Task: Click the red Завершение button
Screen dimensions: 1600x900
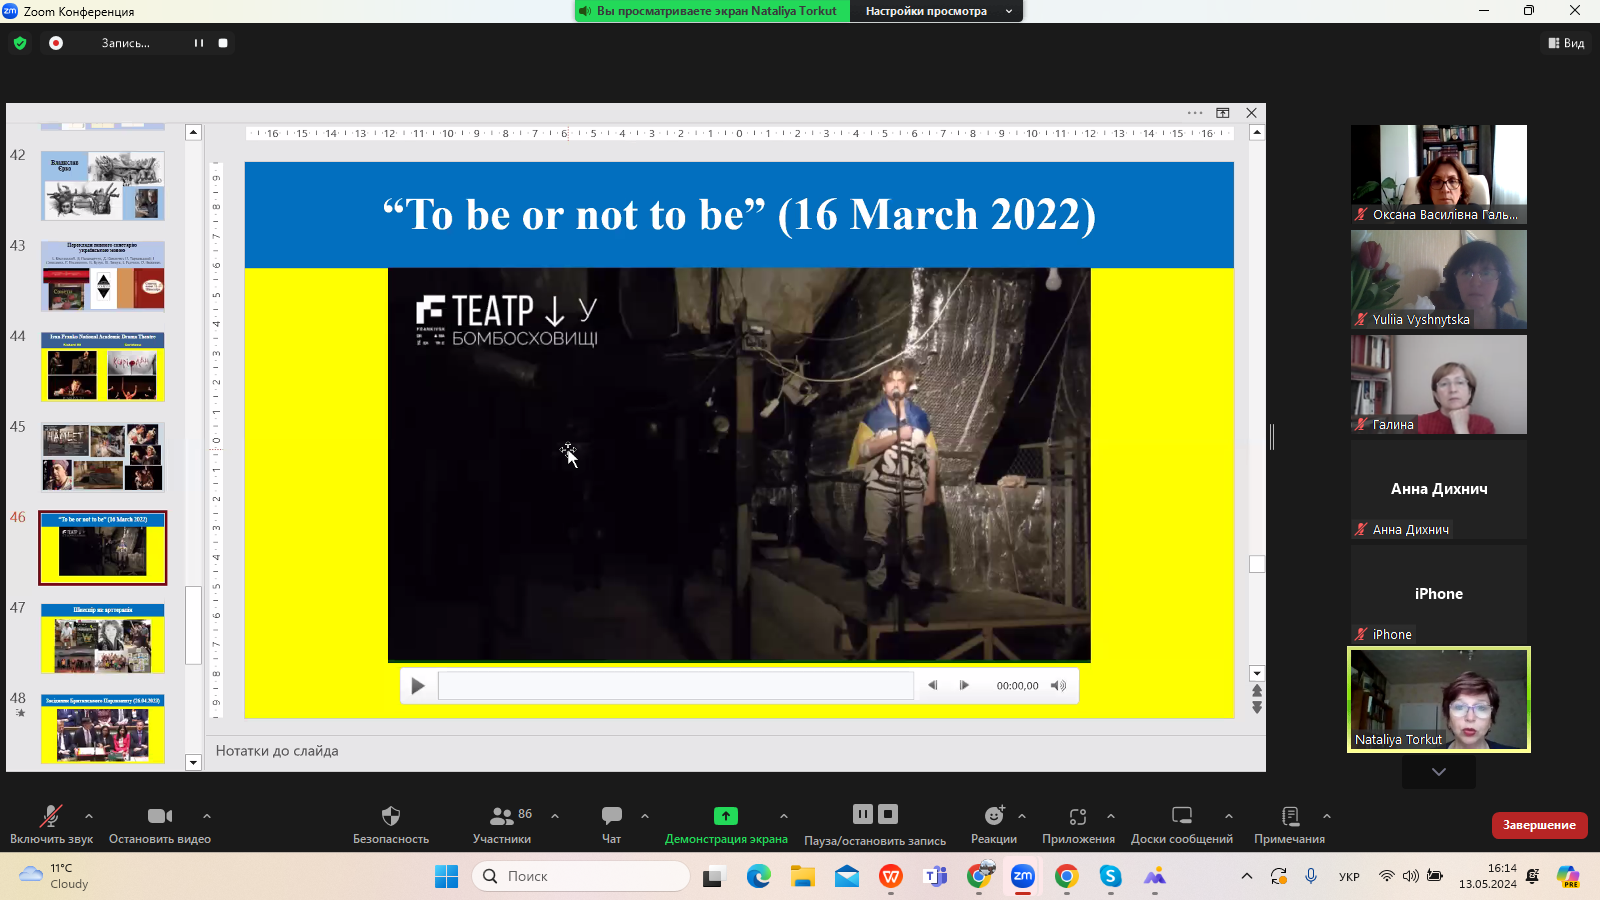Action: [x=1539, y=825]
